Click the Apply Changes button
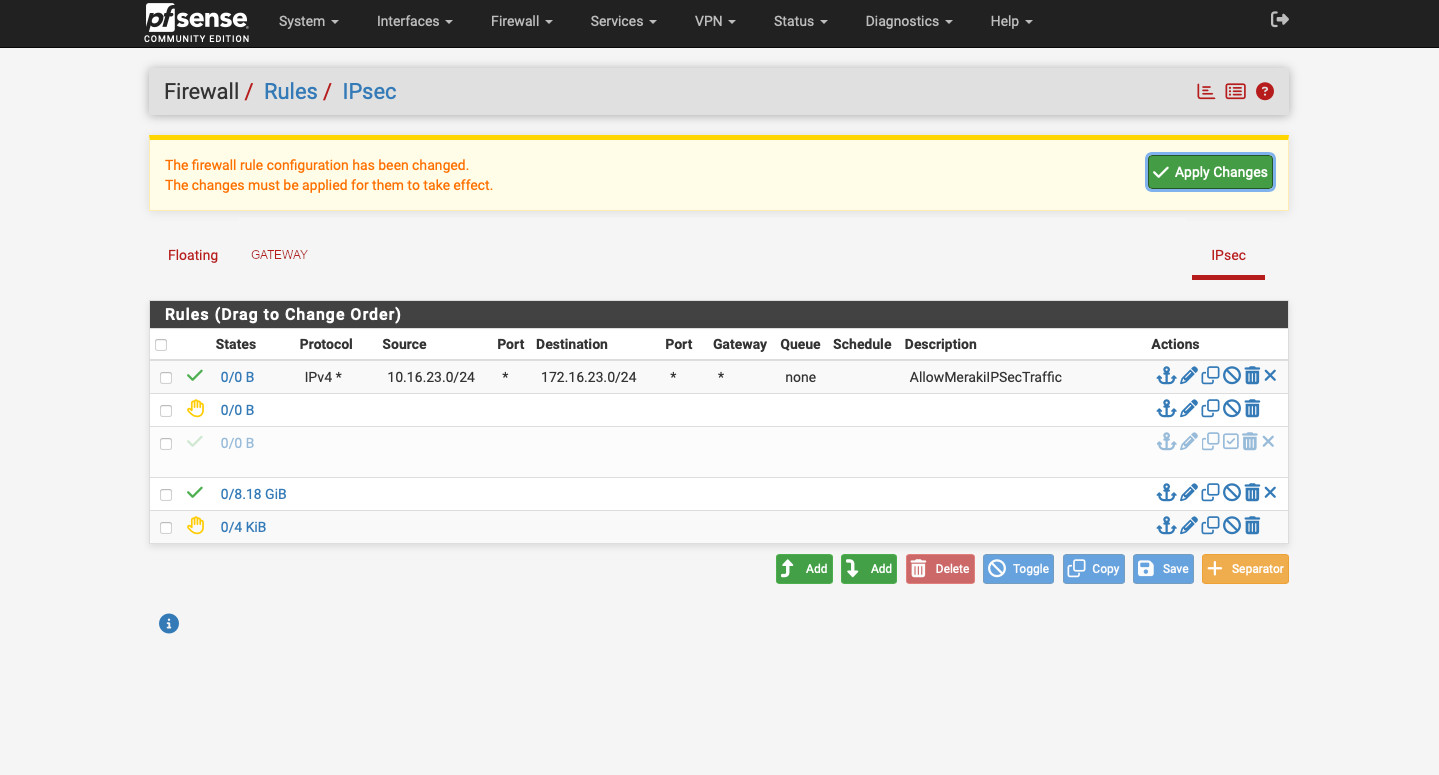The width and height of the screenshot is (1439, 775). pos(1210,172)
